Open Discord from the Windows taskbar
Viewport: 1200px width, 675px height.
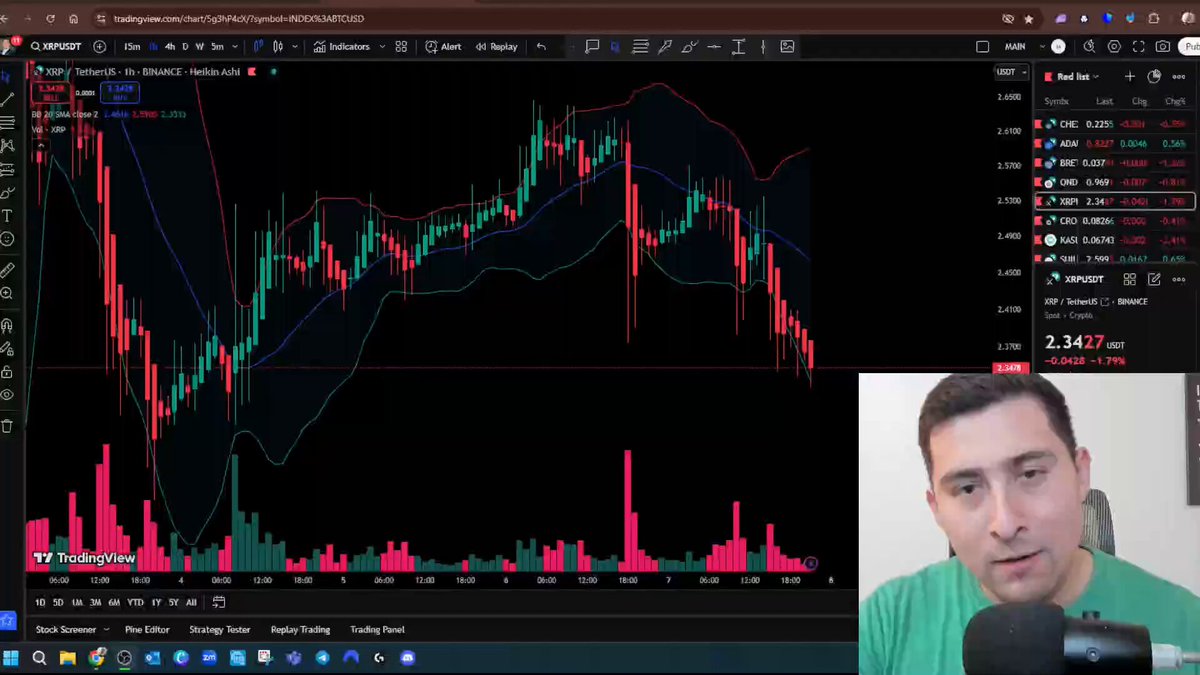(408, 658)
